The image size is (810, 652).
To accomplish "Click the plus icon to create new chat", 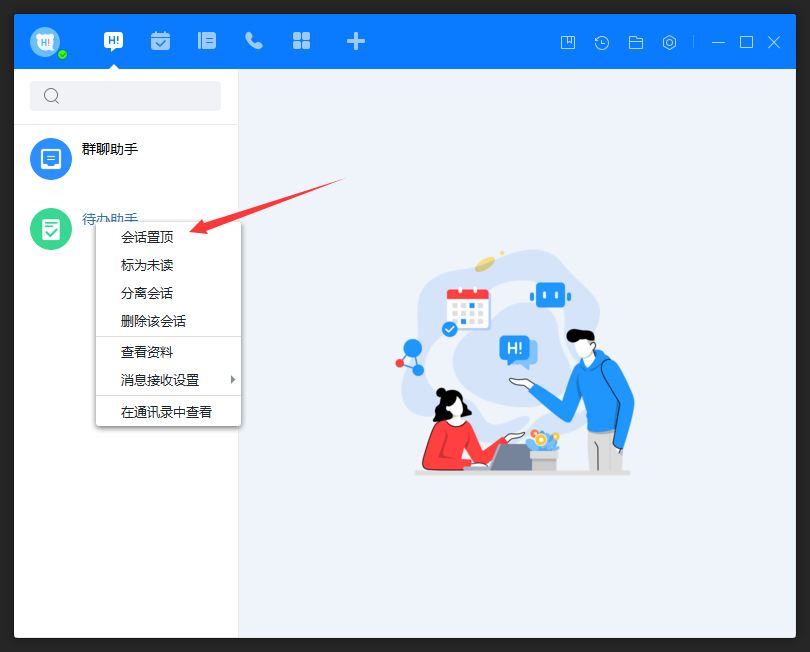I will coord(356,41).
